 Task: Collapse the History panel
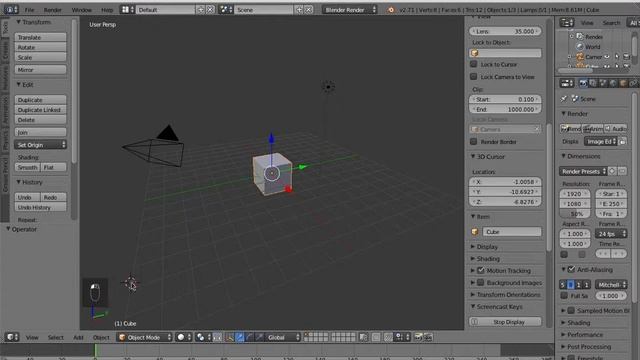18,182
